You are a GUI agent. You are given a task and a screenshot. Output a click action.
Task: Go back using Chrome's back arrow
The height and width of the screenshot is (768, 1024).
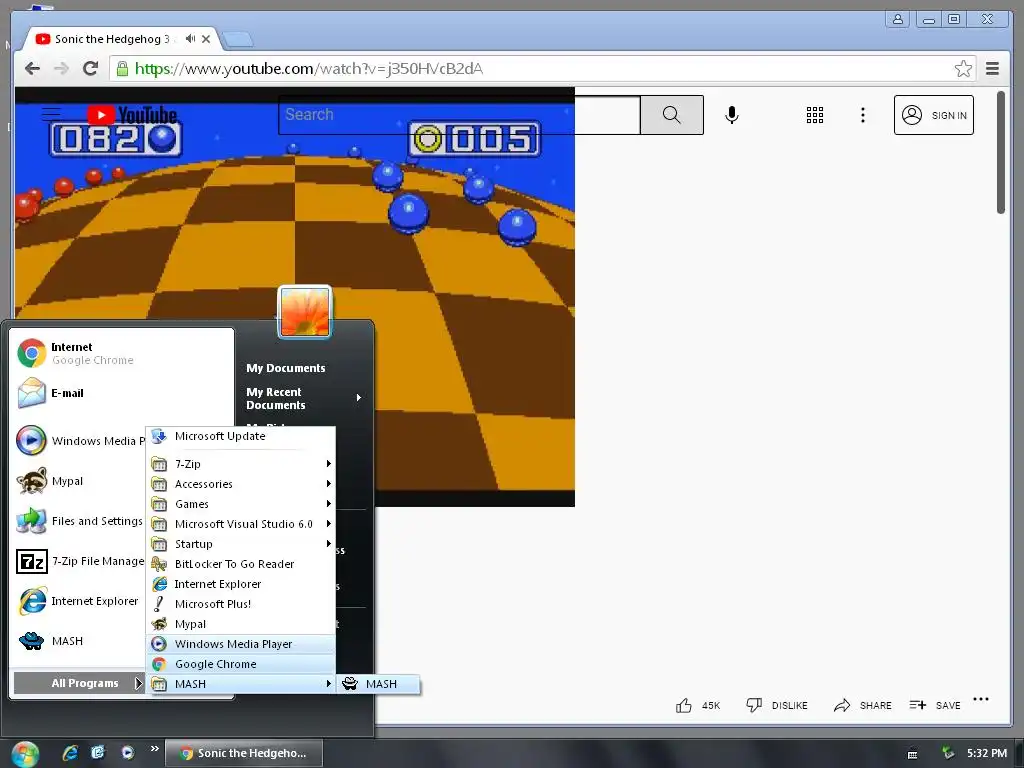click(32, 69)
